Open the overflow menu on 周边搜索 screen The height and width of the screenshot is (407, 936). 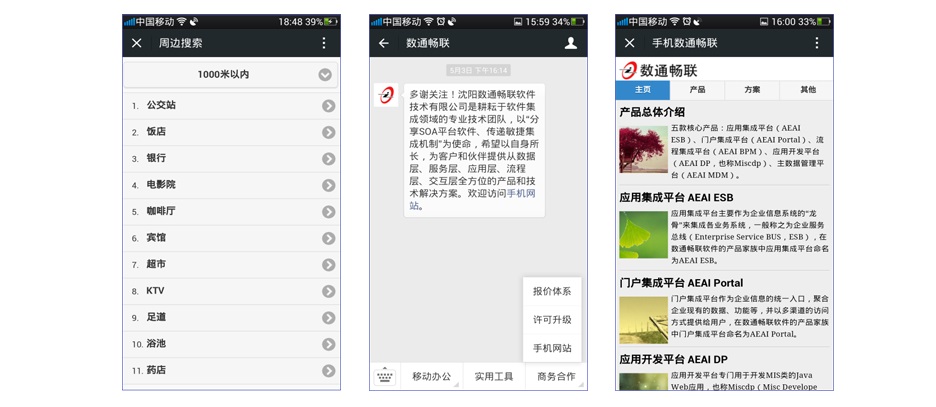pyautogui.click(x=324, y=43)
